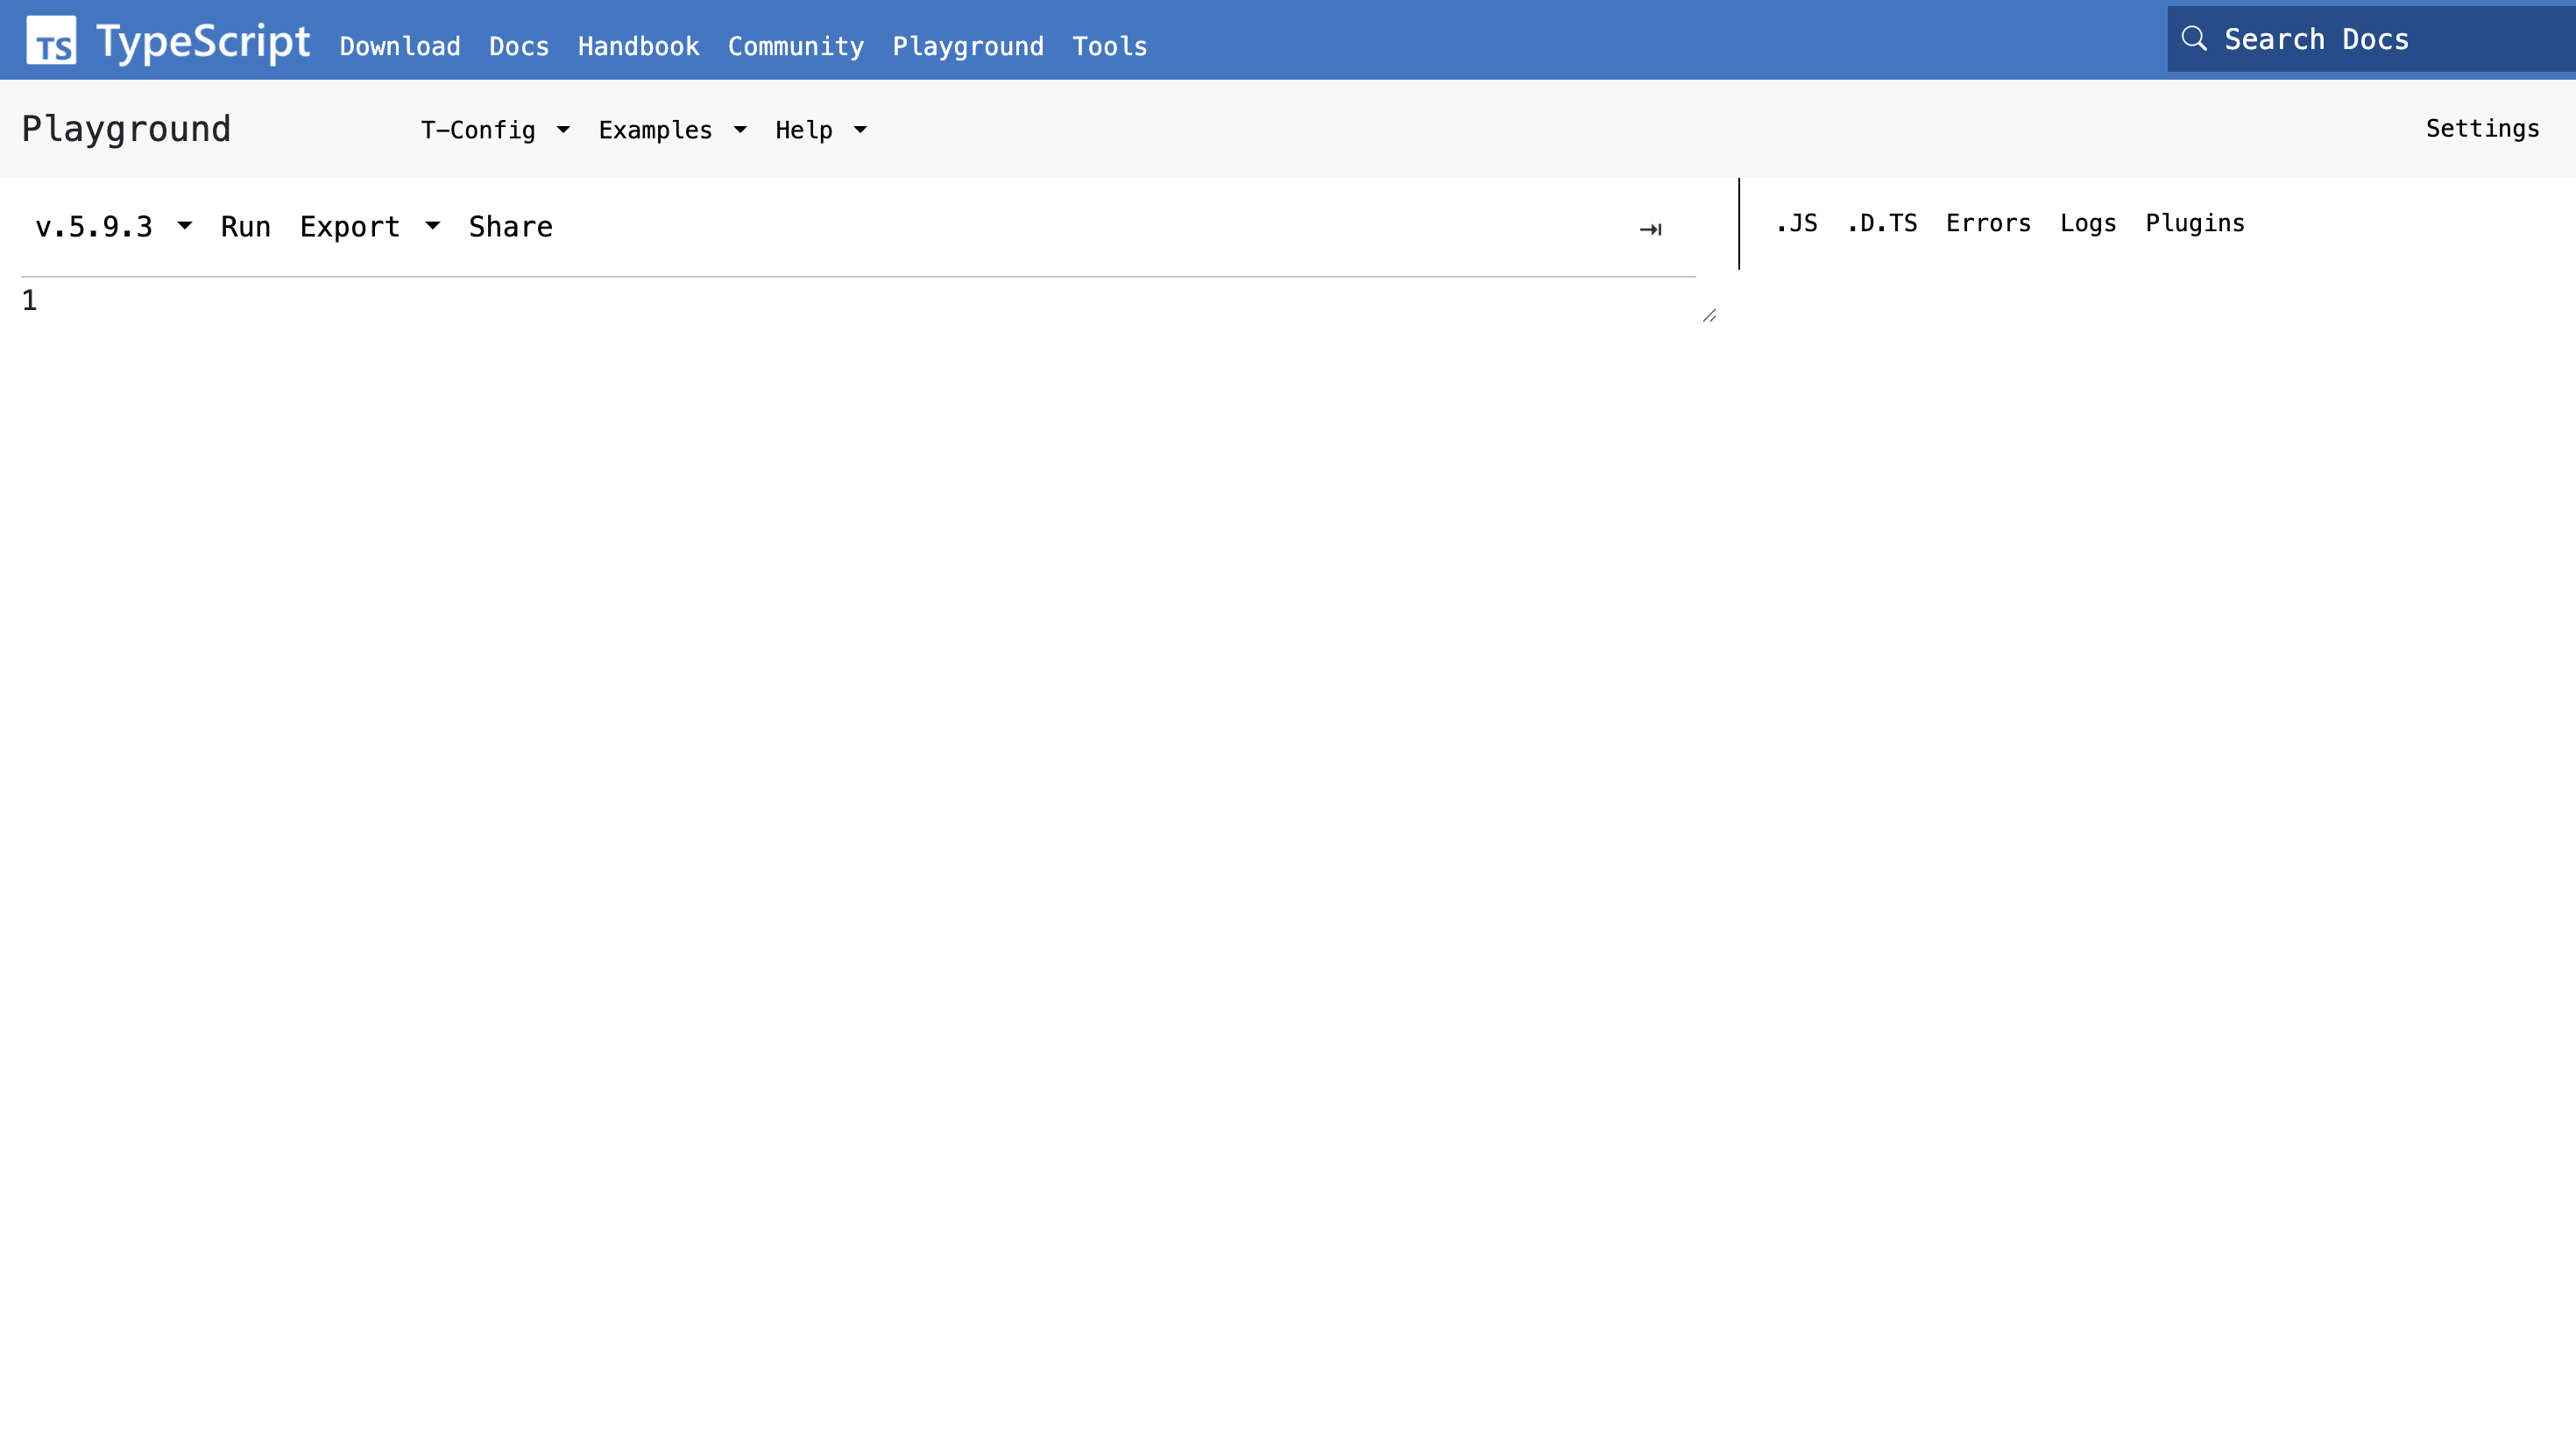Select the Plugins tab
This screenshot has width=2576, height=1454.
coord(2194,223)
